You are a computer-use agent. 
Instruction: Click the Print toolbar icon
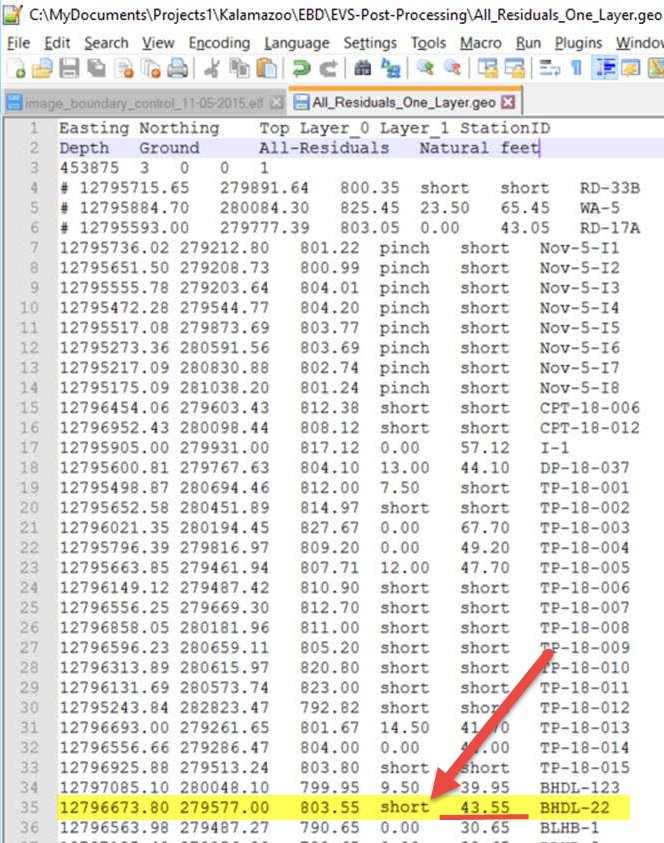pyautogui.click(x=177, y=68)
